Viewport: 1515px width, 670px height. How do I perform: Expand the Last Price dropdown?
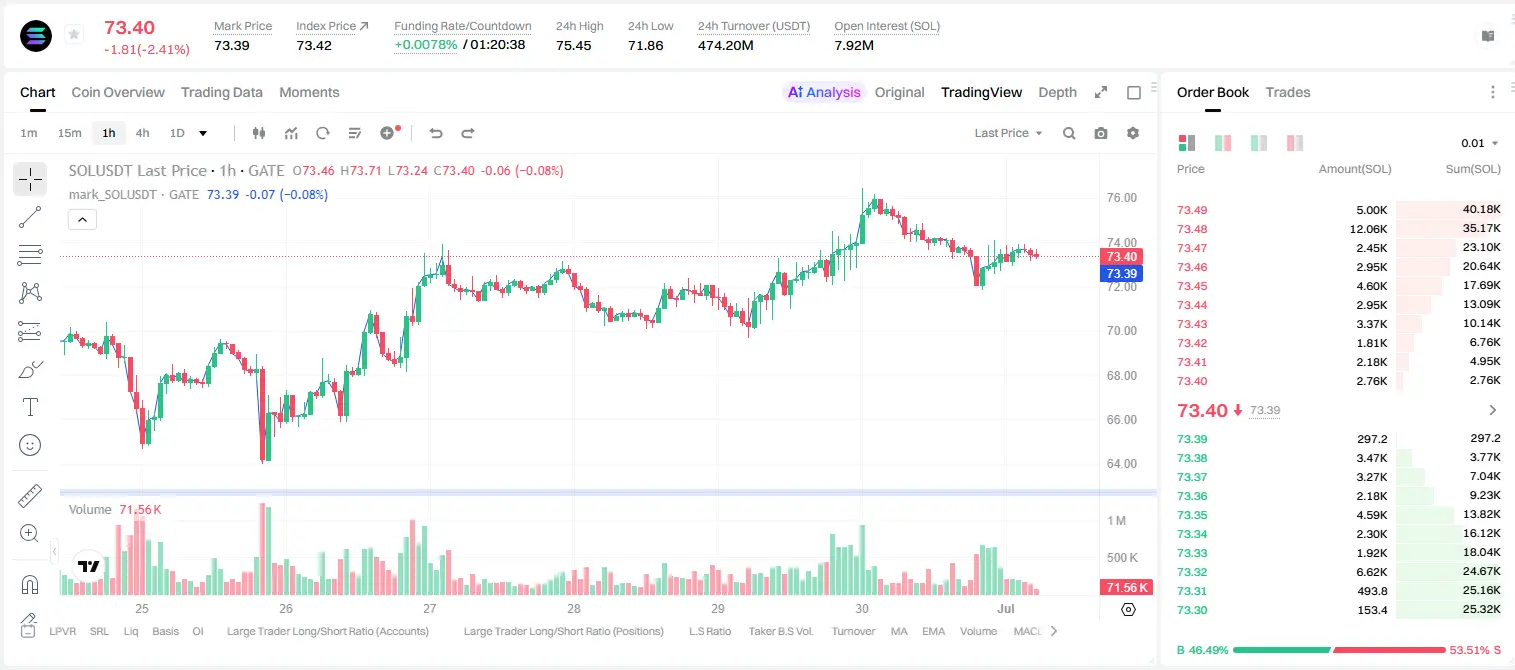tap(1008, 133)
